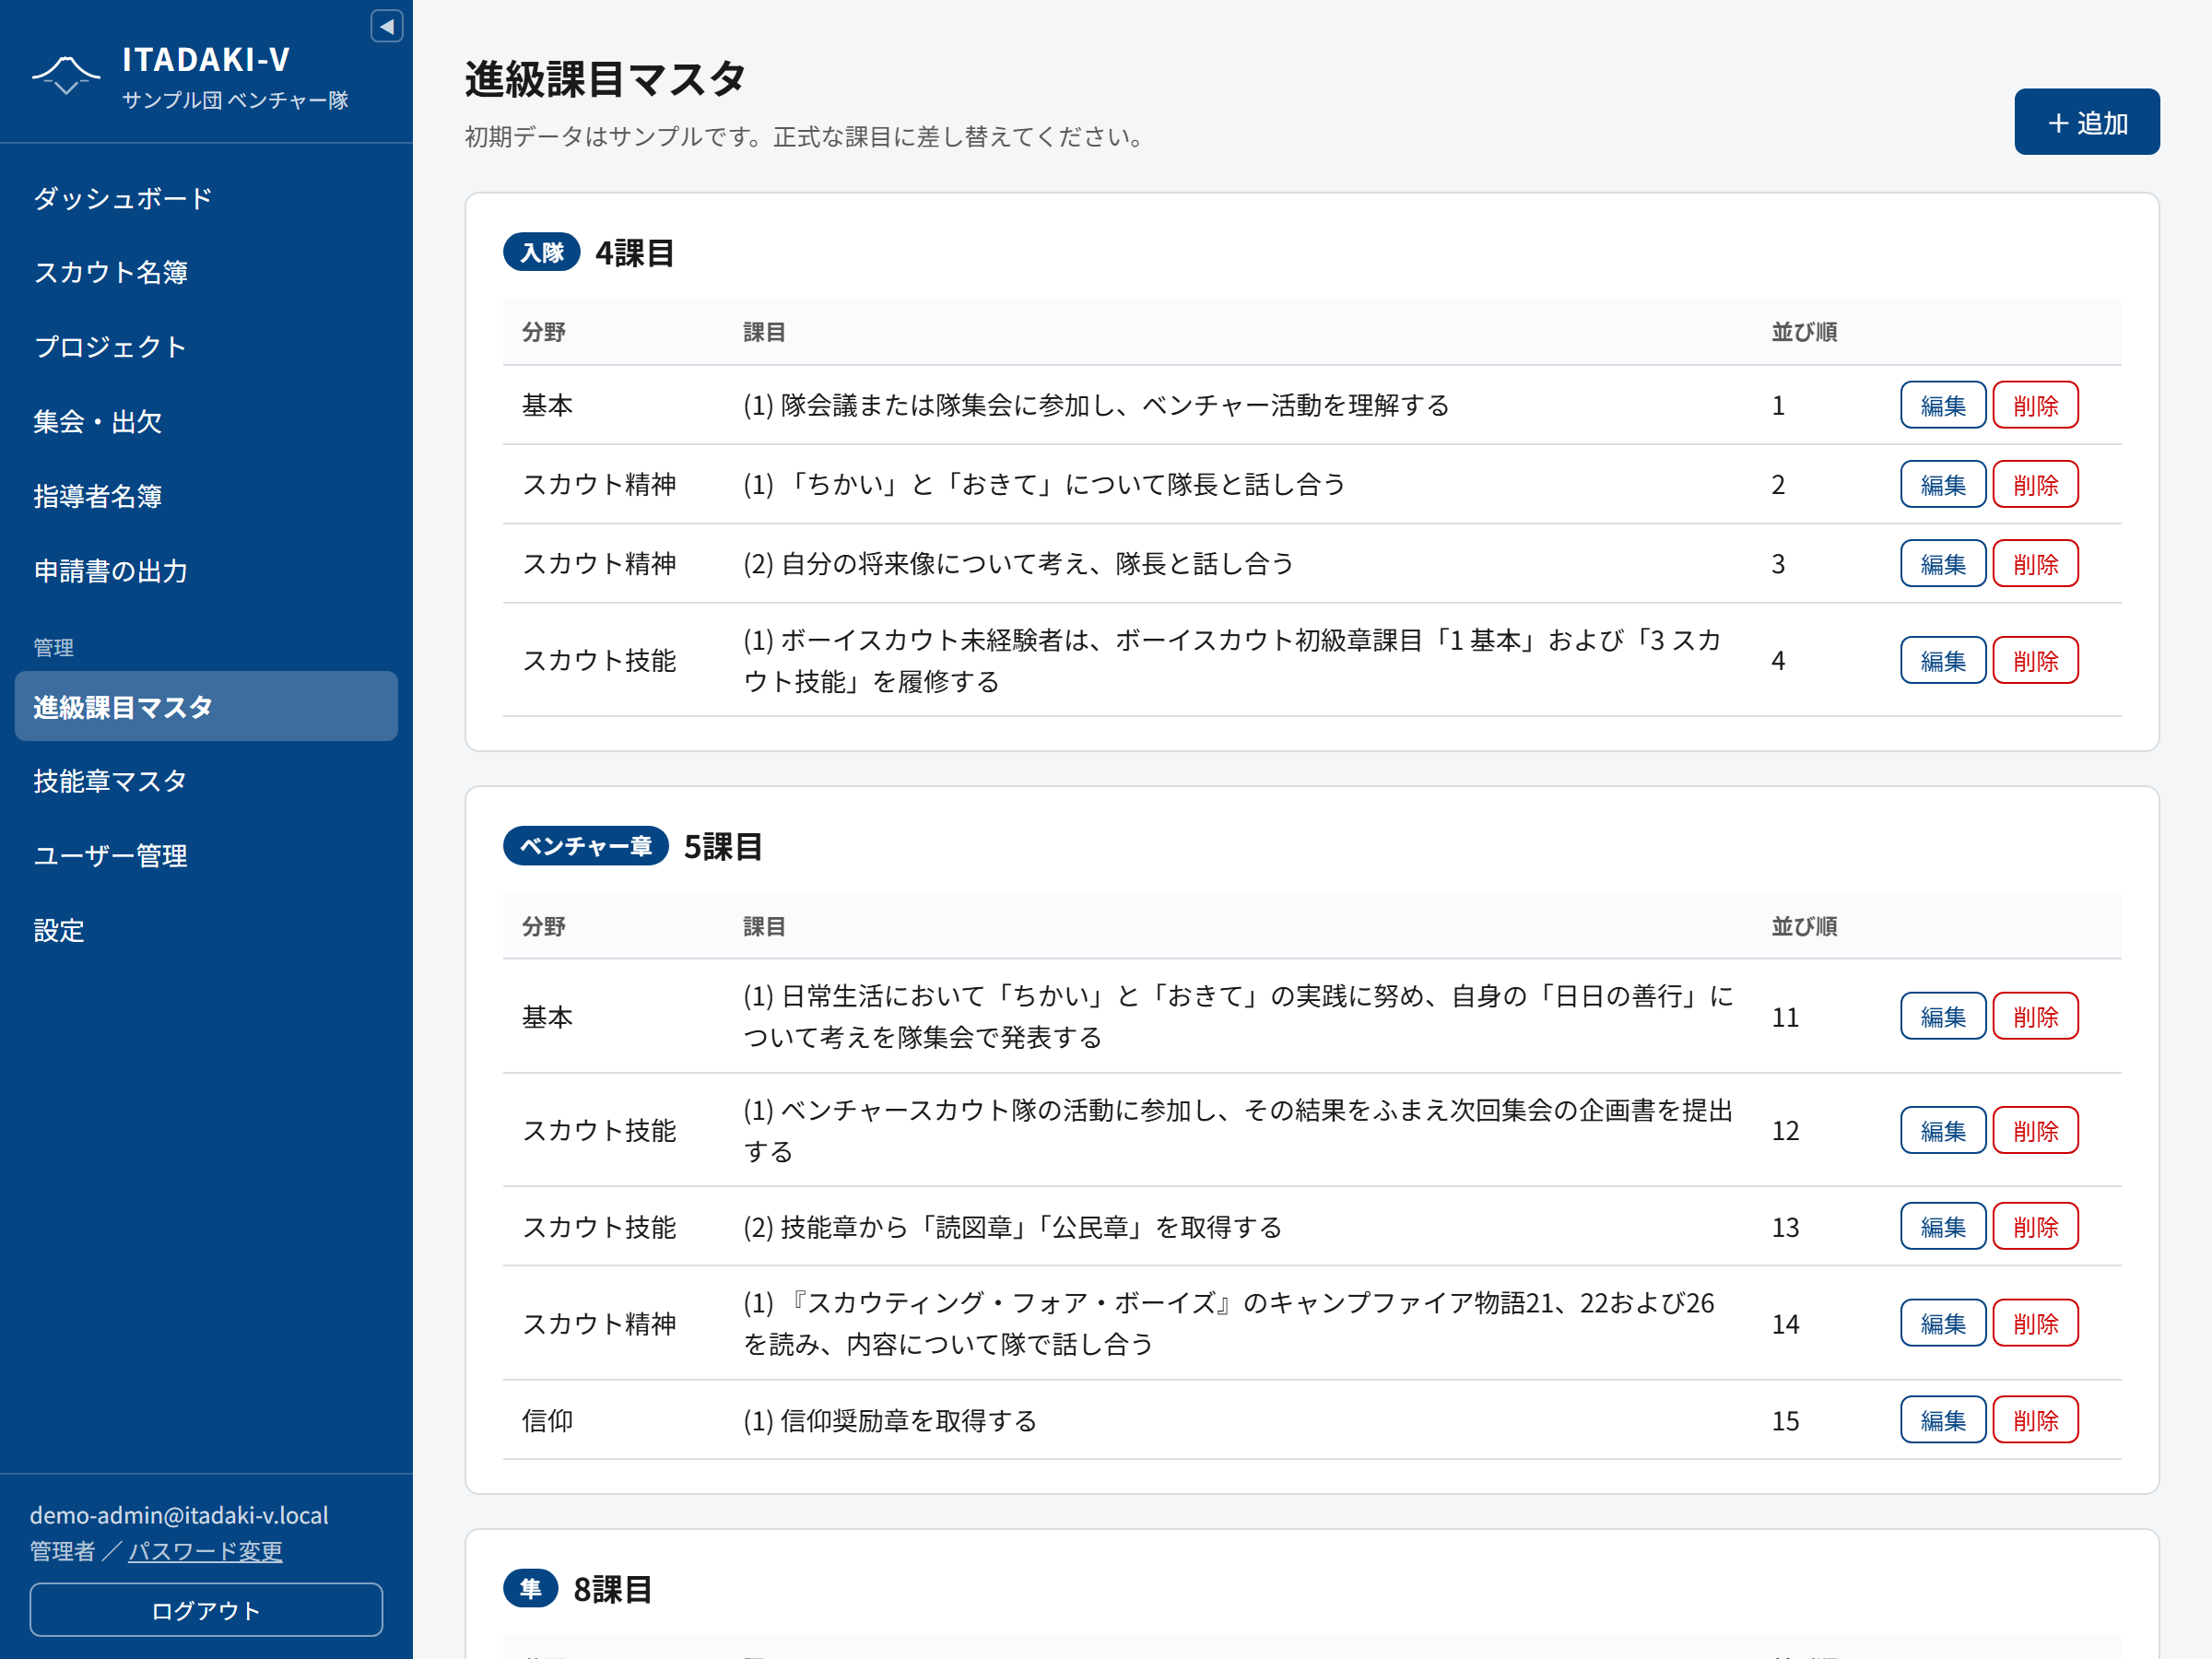This screenshot has width=2212, height=1659.
Task: Click the 5課目 heading
Action: [723, 847]
